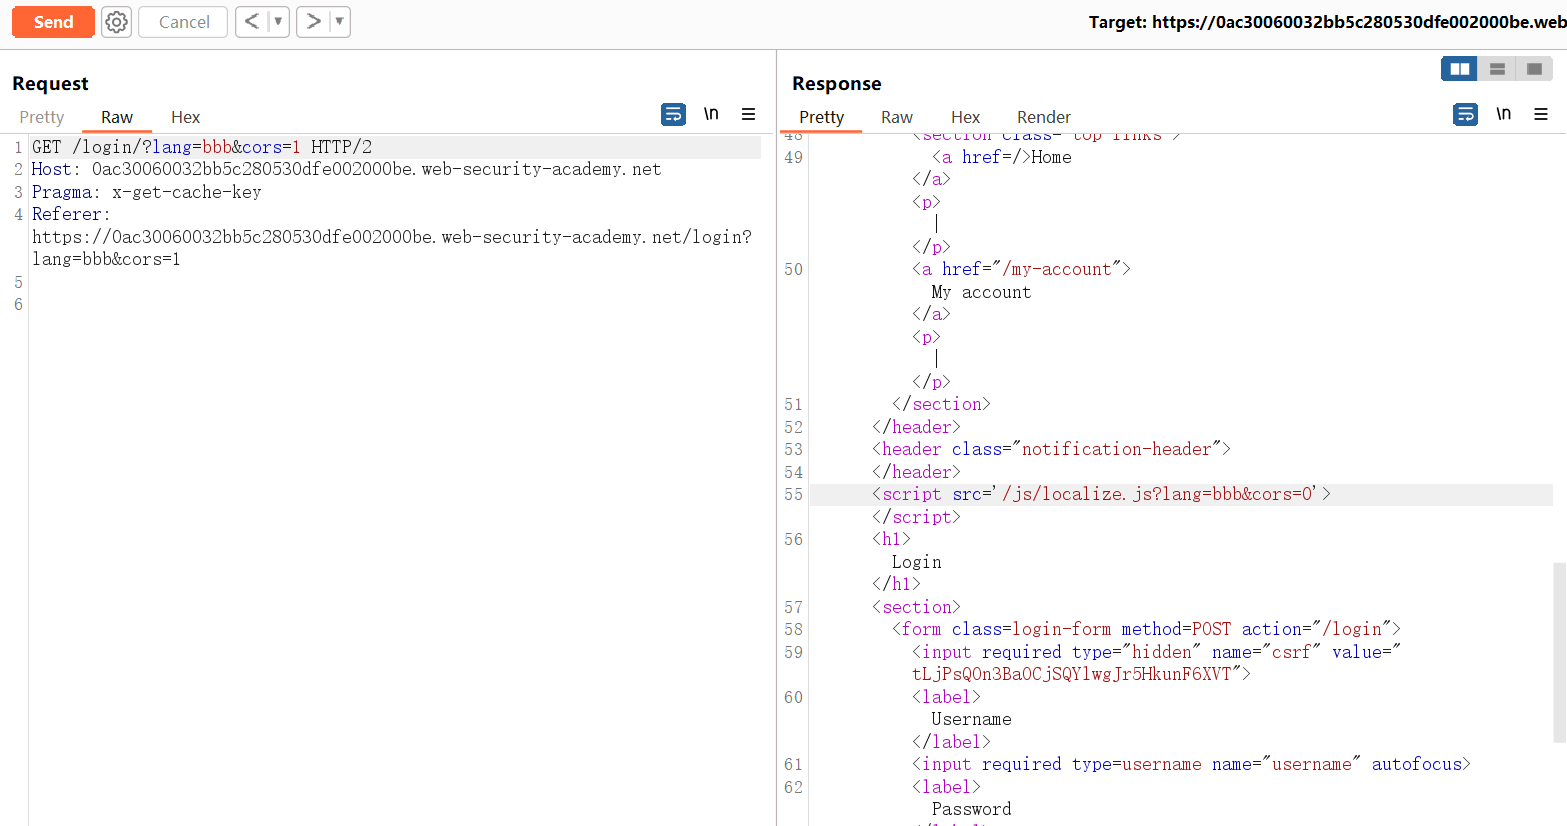1567x826 pixels.
Task: Click the 'My account' text in response
Action: click(x=981, y=292)
